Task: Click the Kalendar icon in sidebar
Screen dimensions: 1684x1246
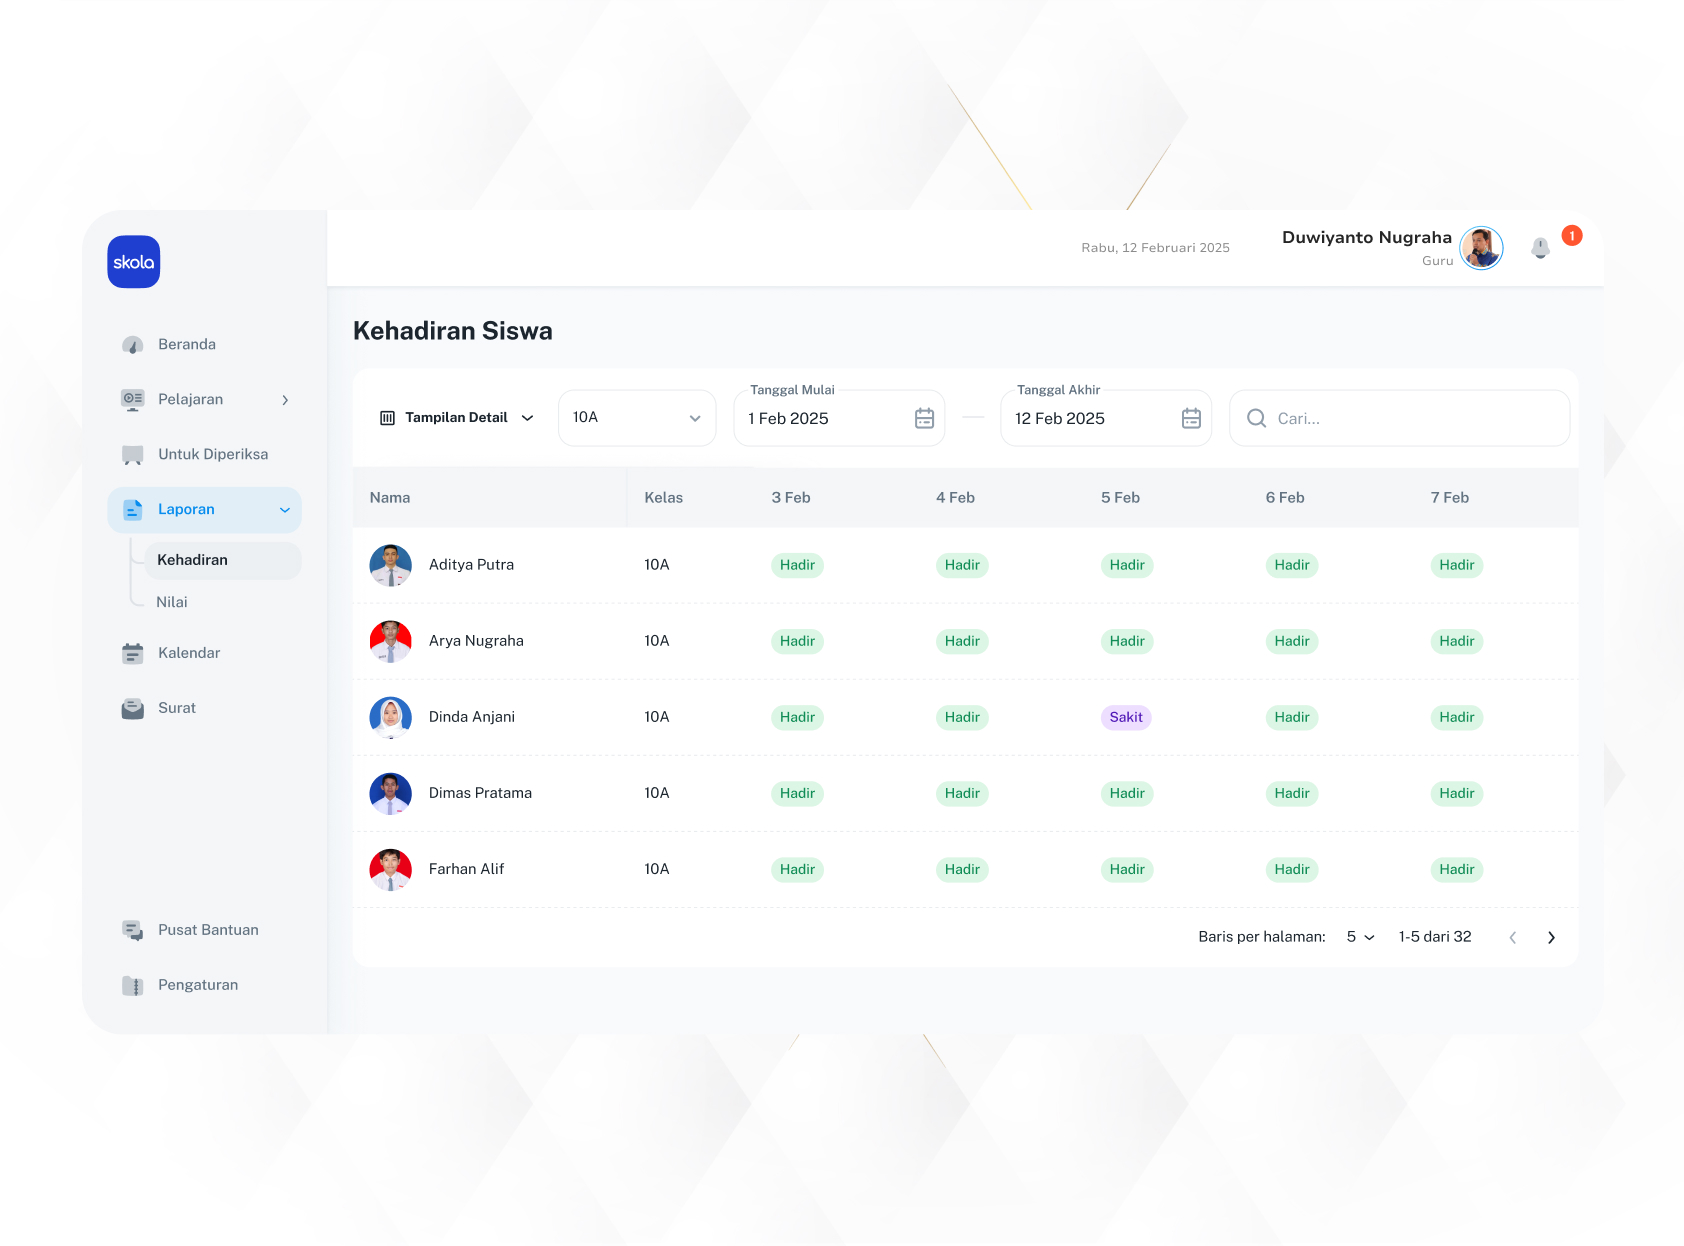Action: (x=132, y=654)
